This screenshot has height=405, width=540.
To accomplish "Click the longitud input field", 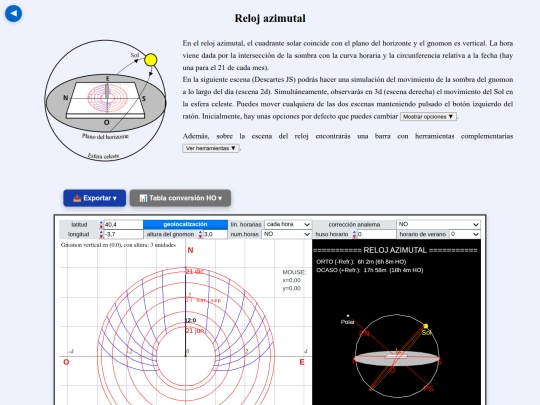I will tap(123, 234).
